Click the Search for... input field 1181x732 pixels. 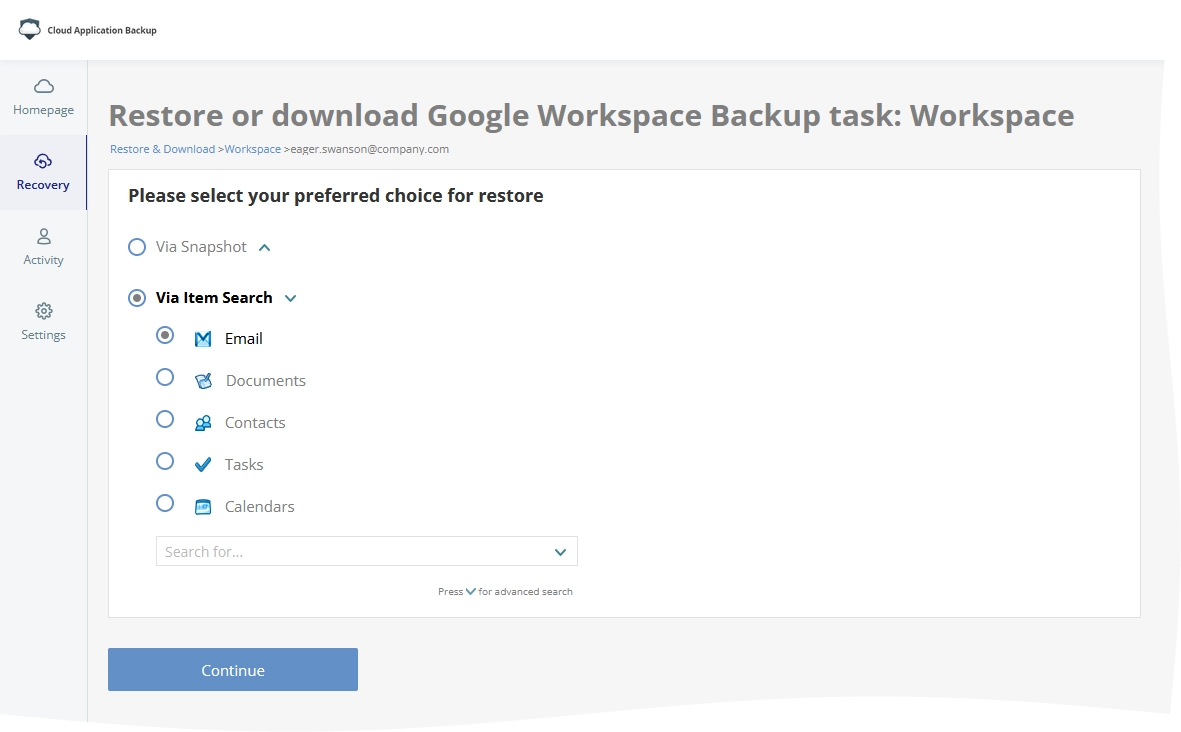[x=367, y=551]
